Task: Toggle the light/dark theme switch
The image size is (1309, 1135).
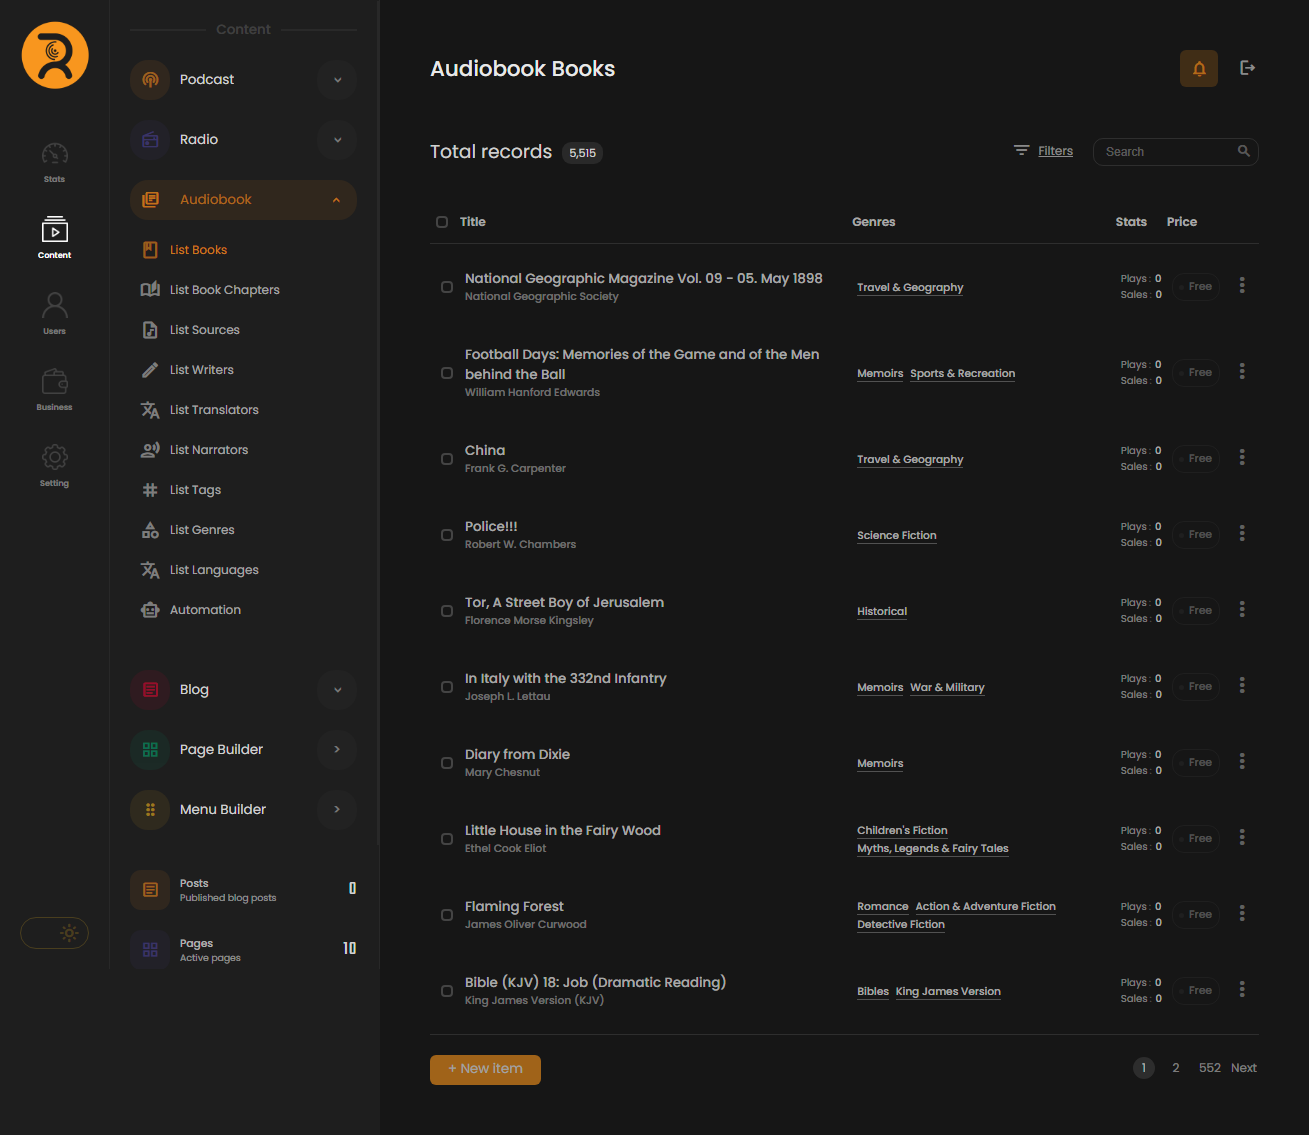Action: point(55,933)
